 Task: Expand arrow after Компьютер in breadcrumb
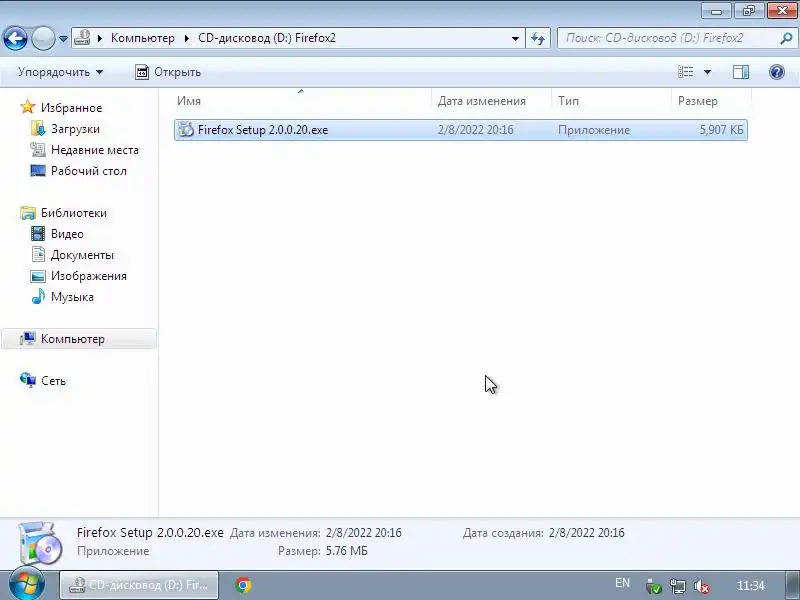point(187,38)
